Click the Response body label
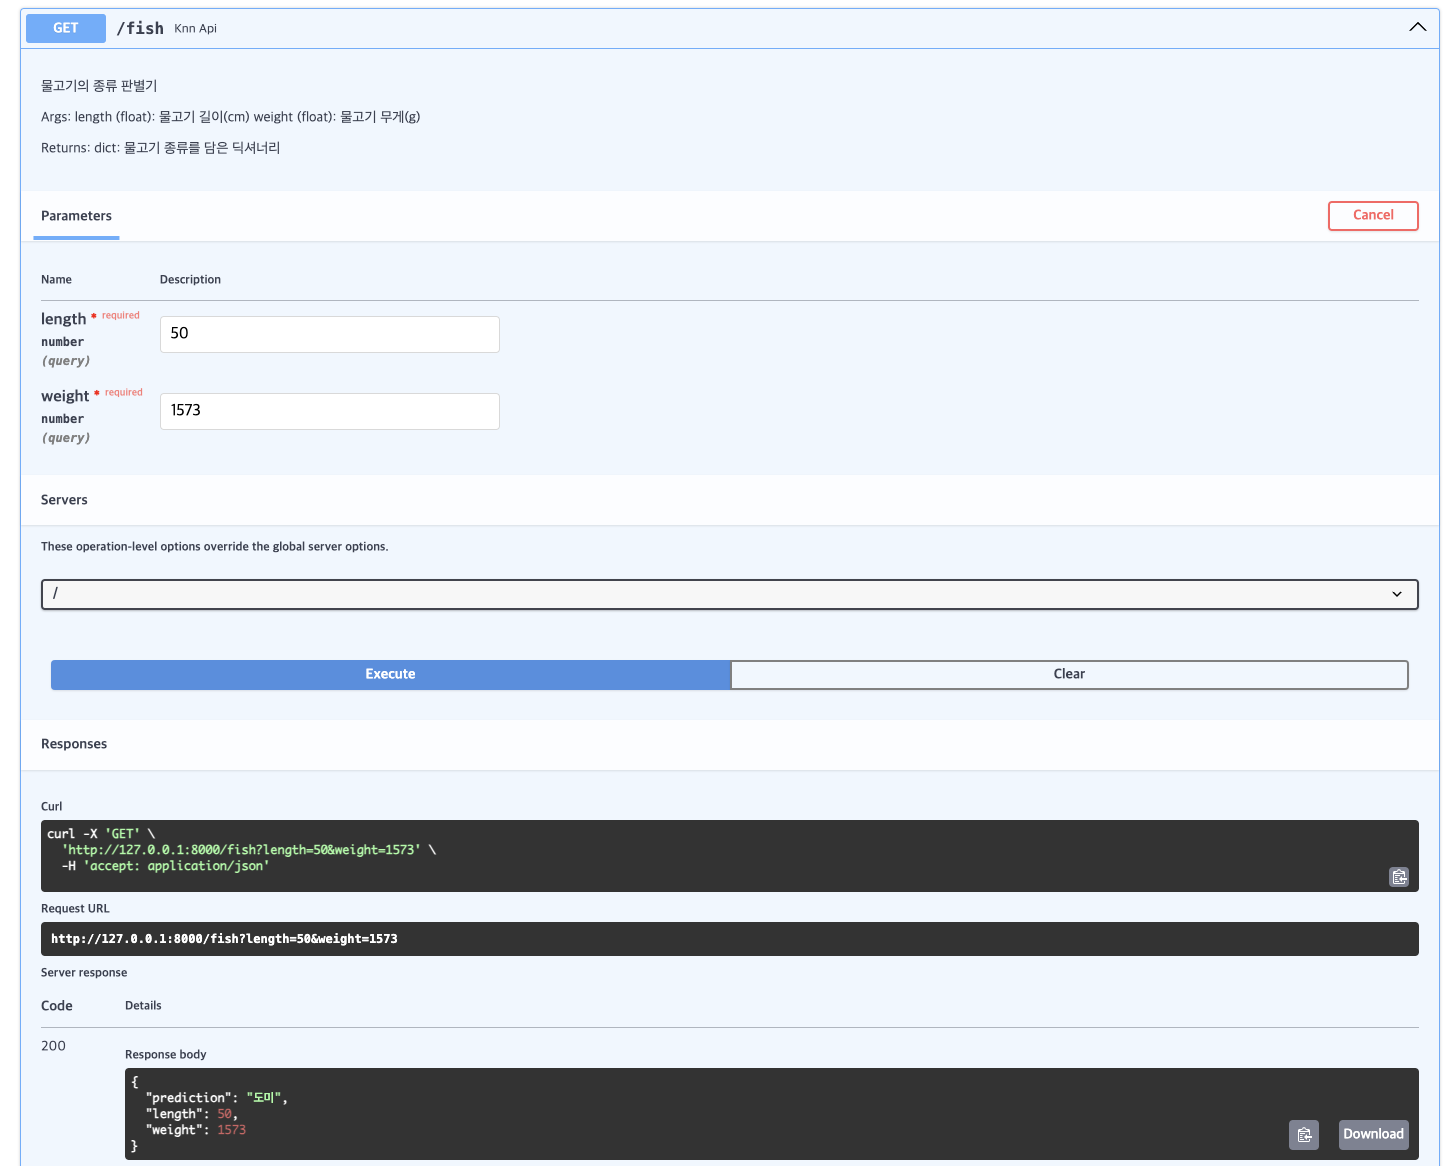 click(166, 1054)
